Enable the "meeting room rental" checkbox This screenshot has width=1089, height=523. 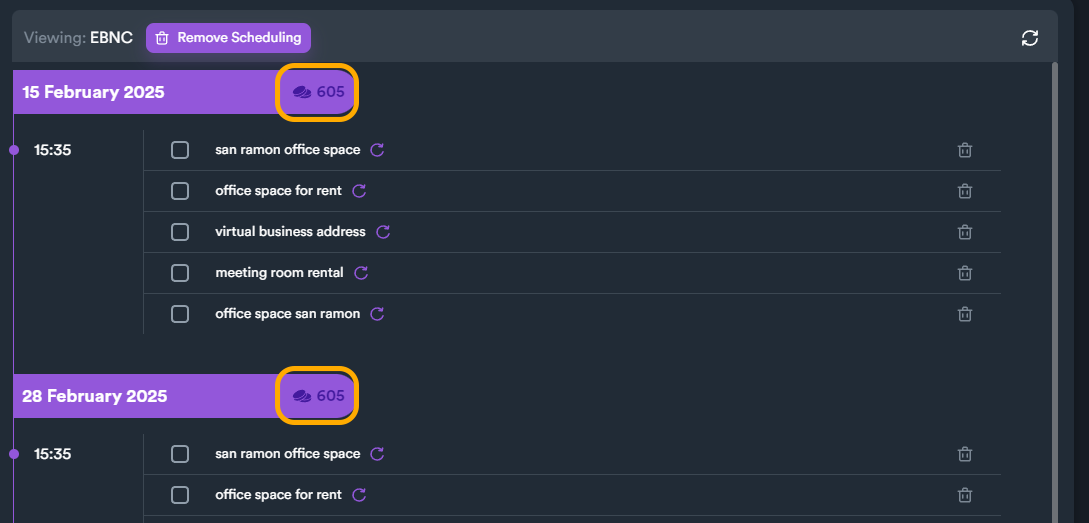tap(180, 273)
